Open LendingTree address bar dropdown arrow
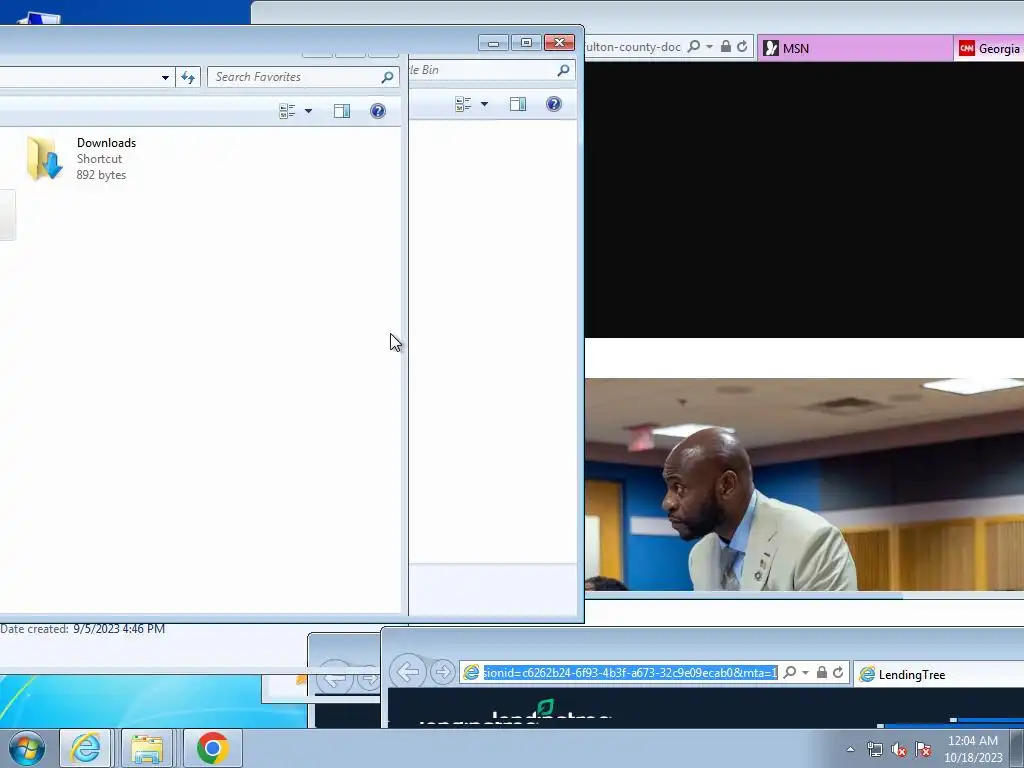 pos(805,673)
